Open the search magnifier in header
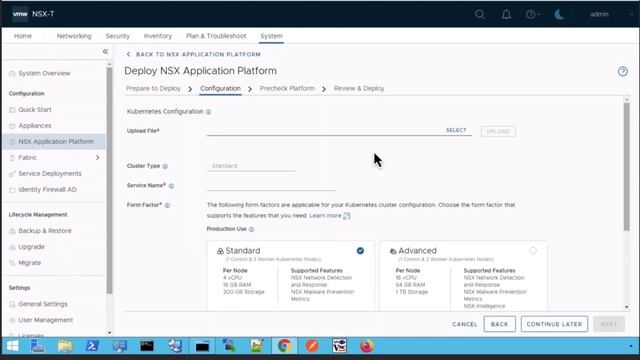Viewport: 640px width, 360px height. click(480, 14)
